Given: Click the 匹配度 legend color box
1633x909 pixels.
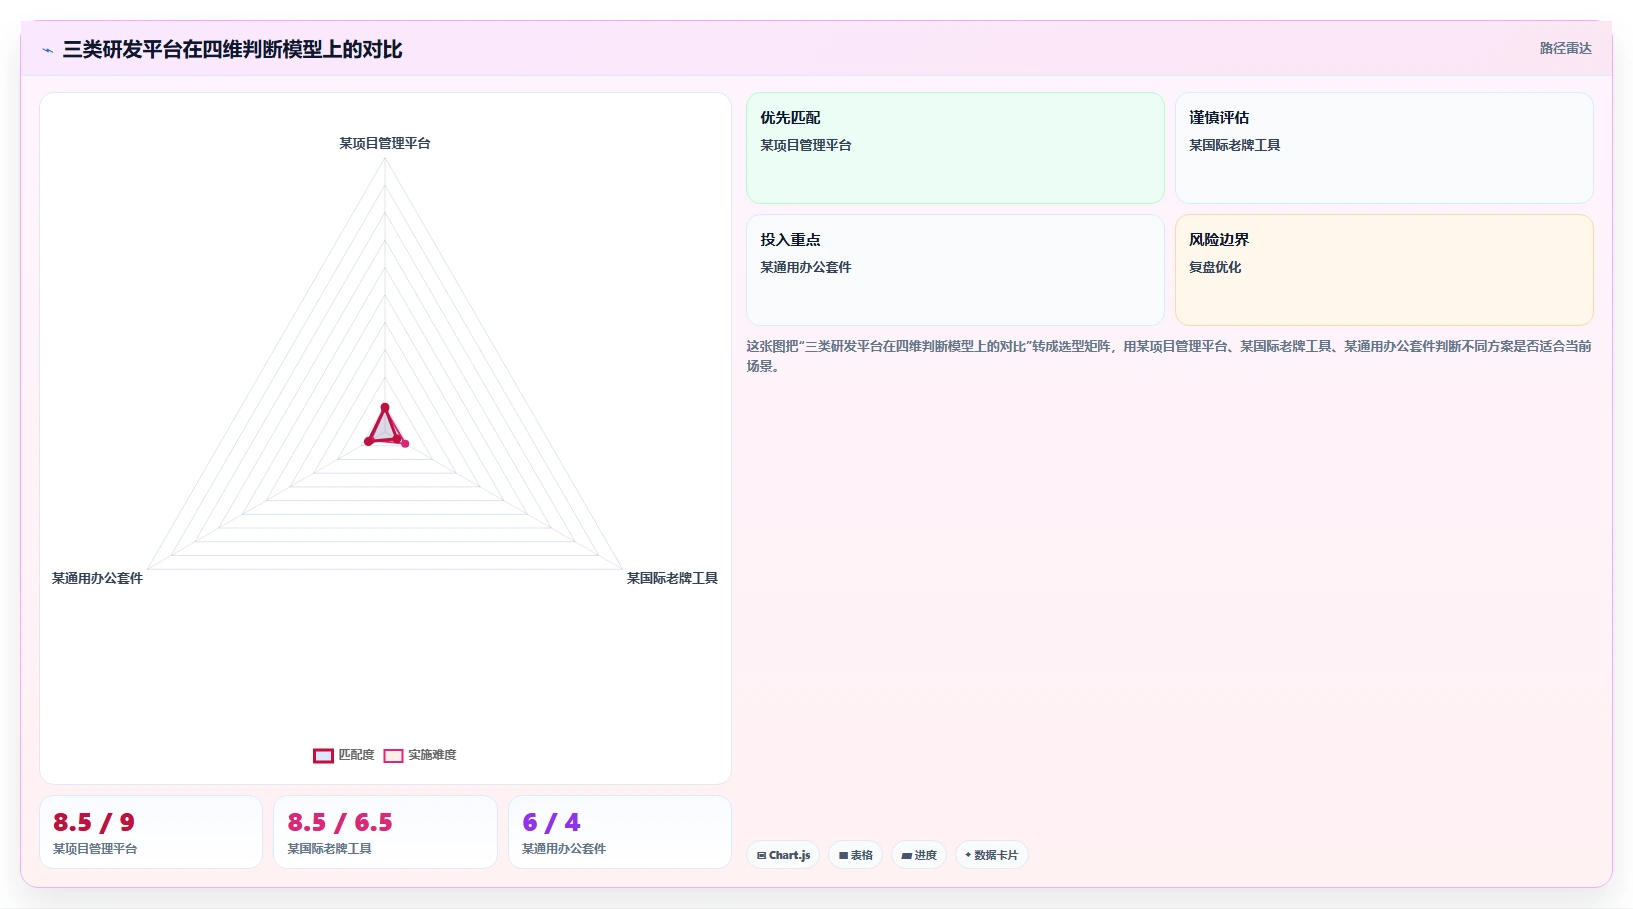Looking at the screenshot, I should pyautogui.click(x=323, y=756).
